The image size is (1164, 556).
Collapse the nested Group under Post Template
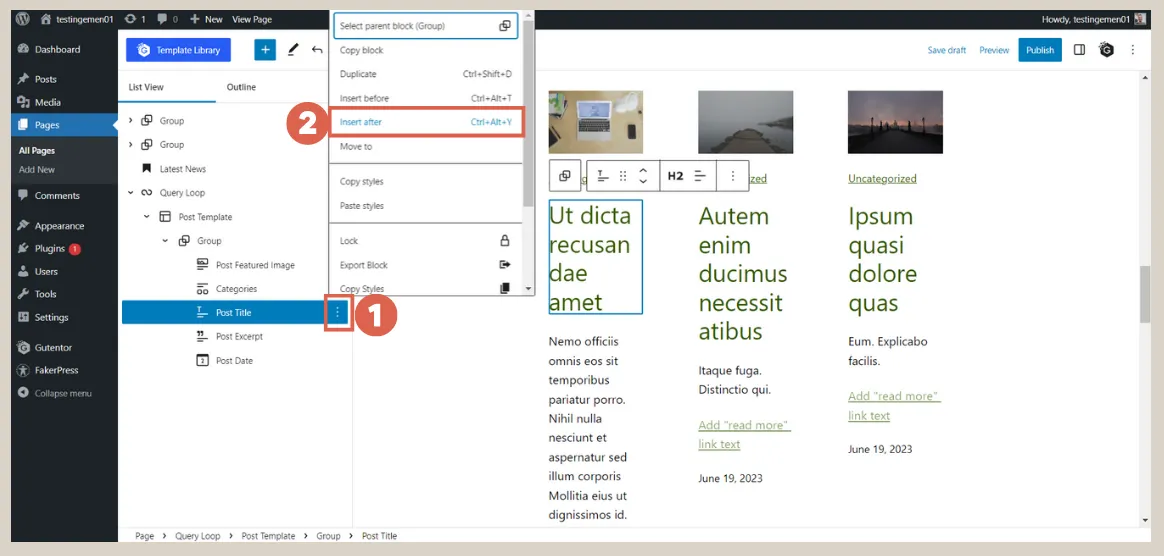[165, 241]
